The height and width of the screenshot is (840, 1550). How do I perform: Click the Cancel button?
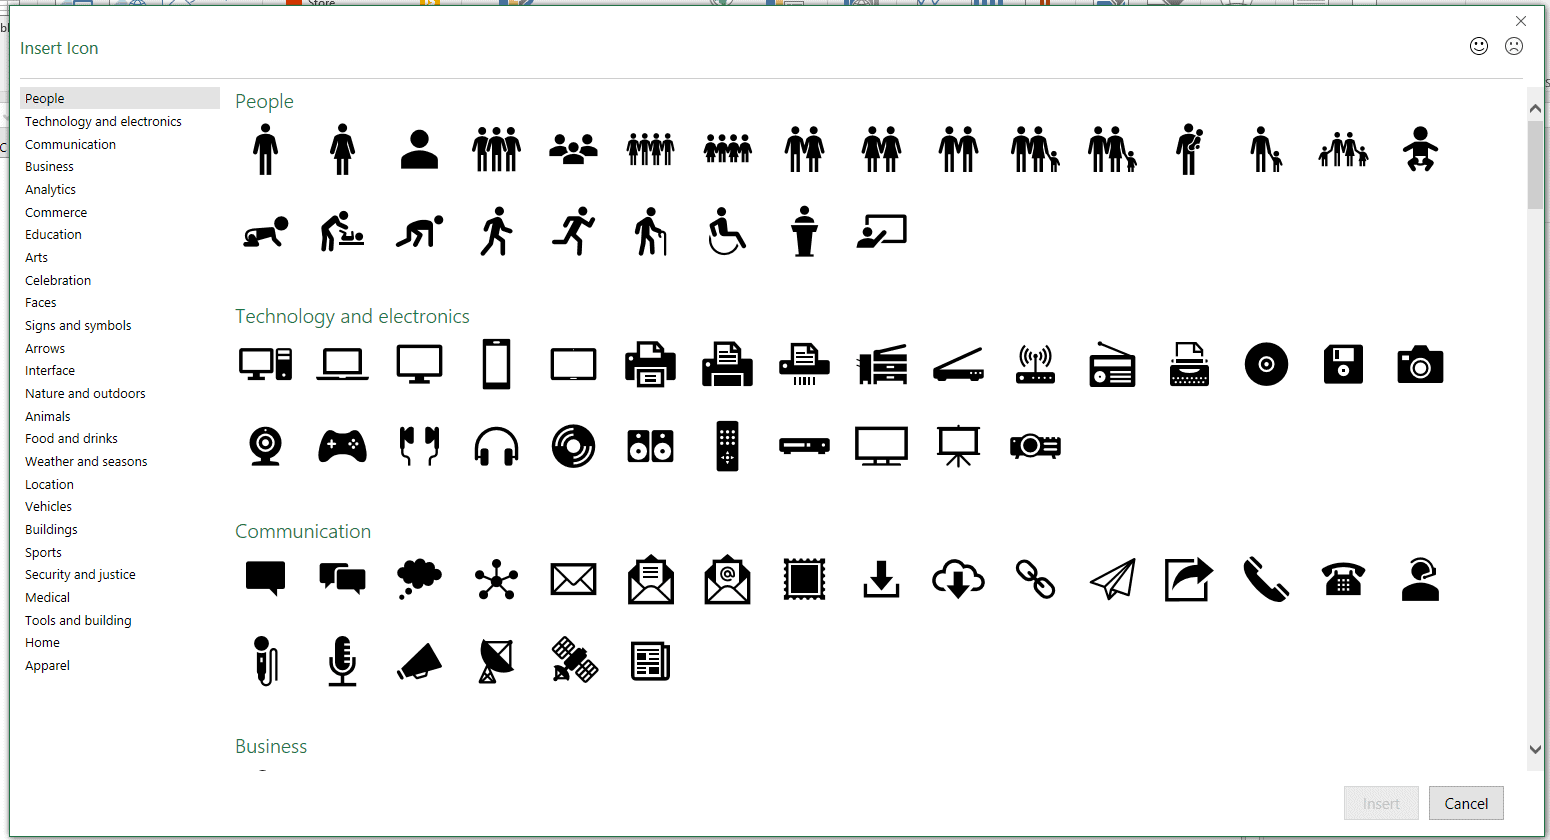coord(1466,804)
